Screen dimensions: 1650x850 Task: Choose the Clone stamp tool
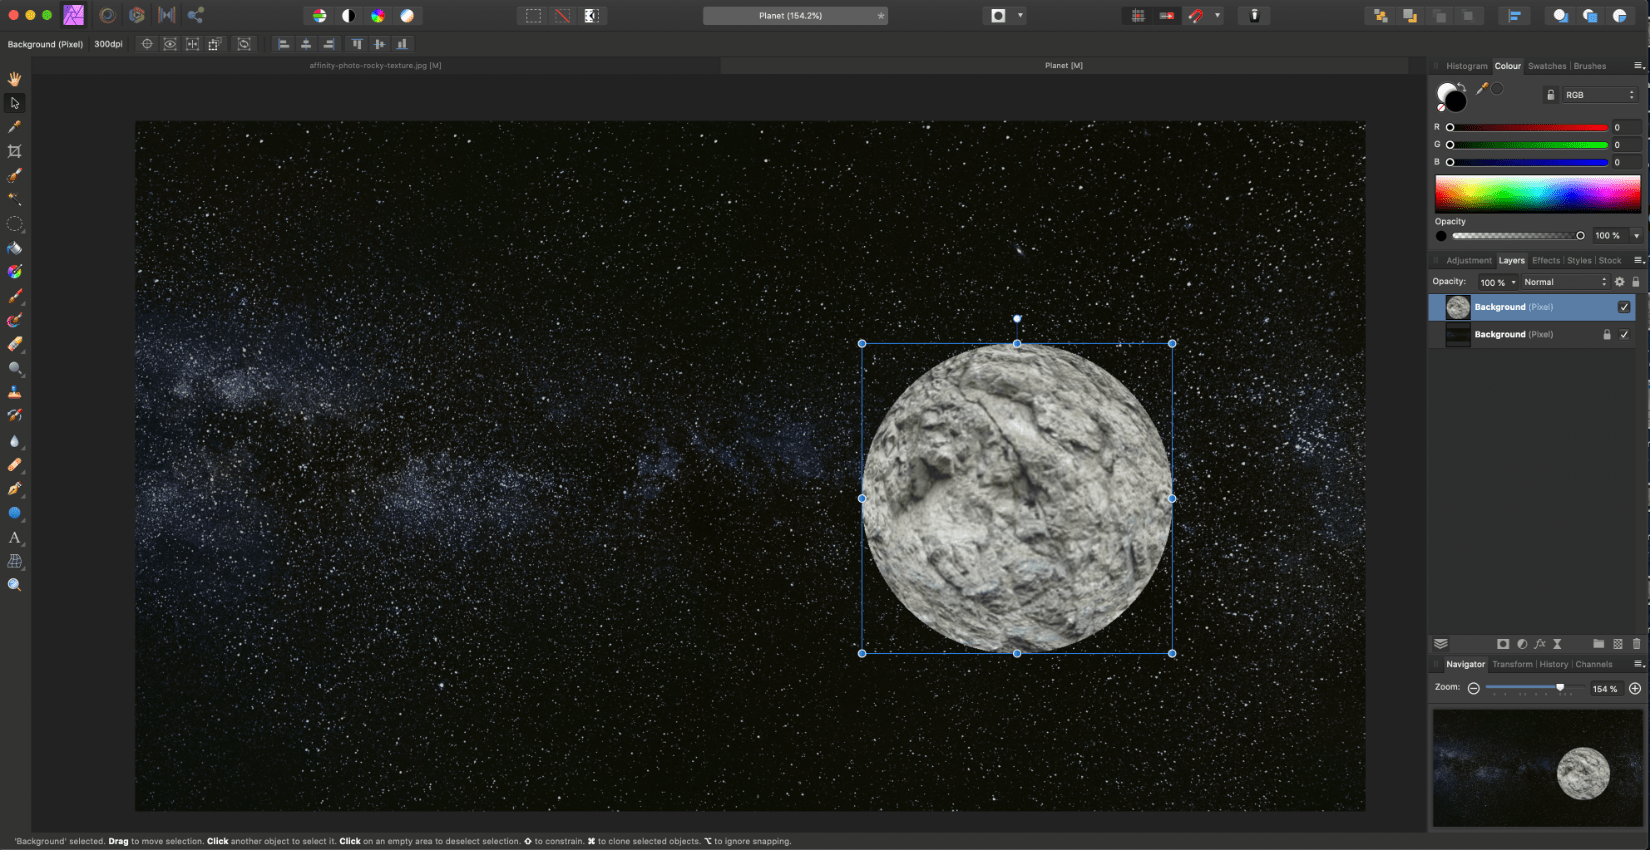14,392
